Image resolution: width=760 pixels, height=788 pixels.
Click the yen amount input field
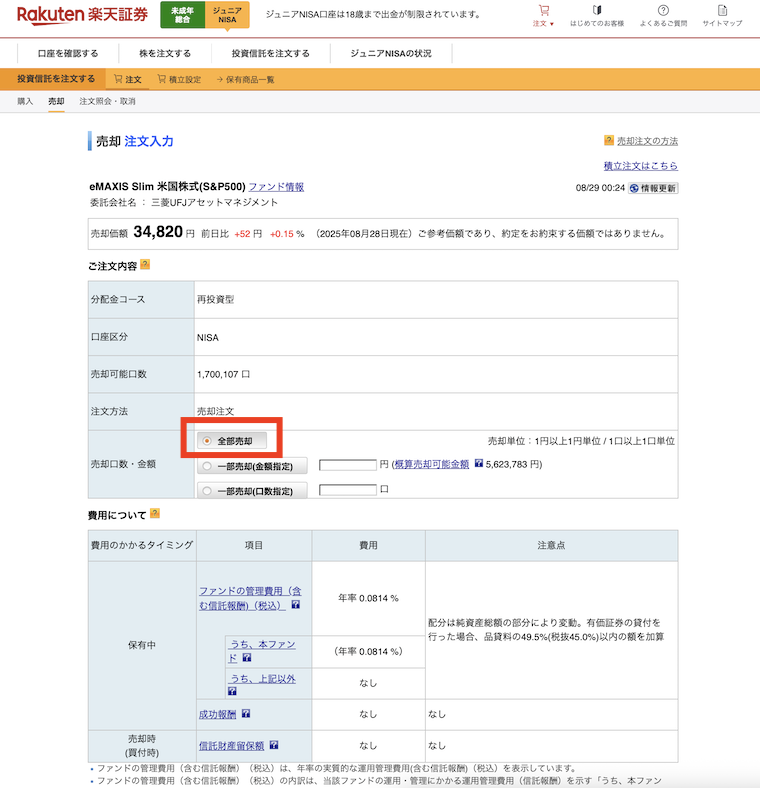[347, 464]
